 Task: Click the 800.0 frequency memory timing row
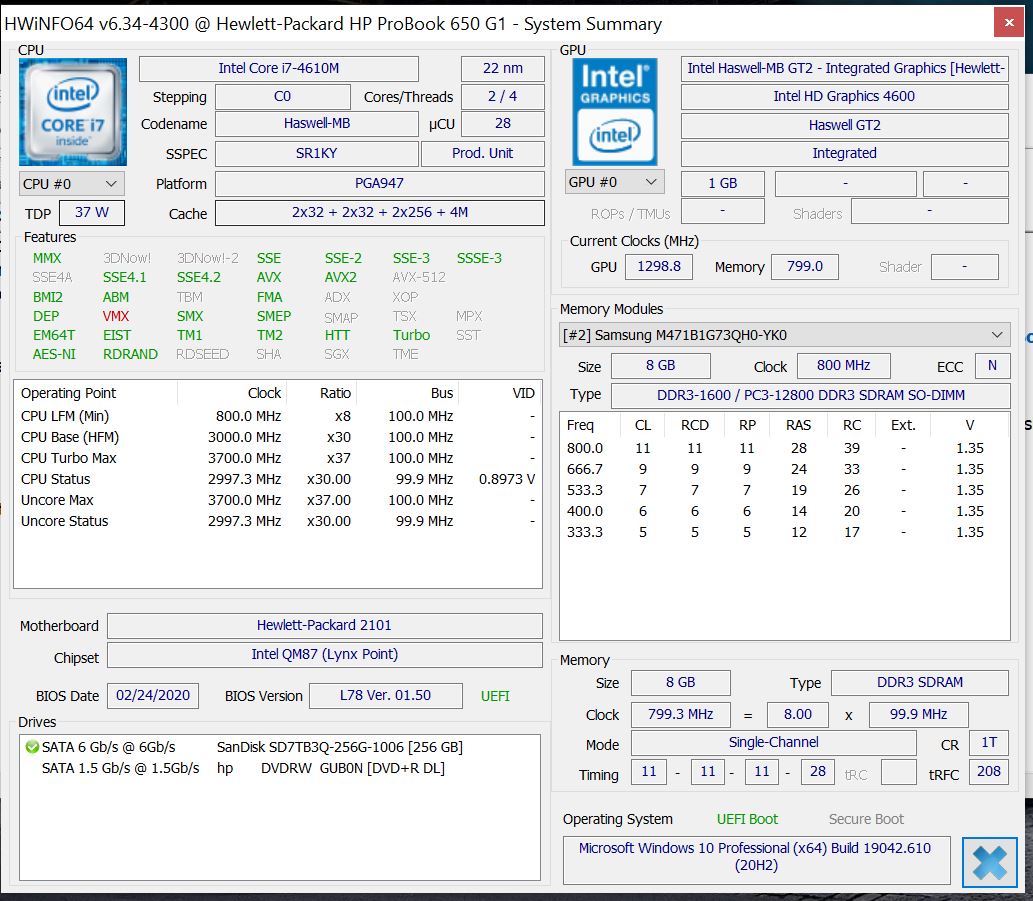click(x=783, y=448)
